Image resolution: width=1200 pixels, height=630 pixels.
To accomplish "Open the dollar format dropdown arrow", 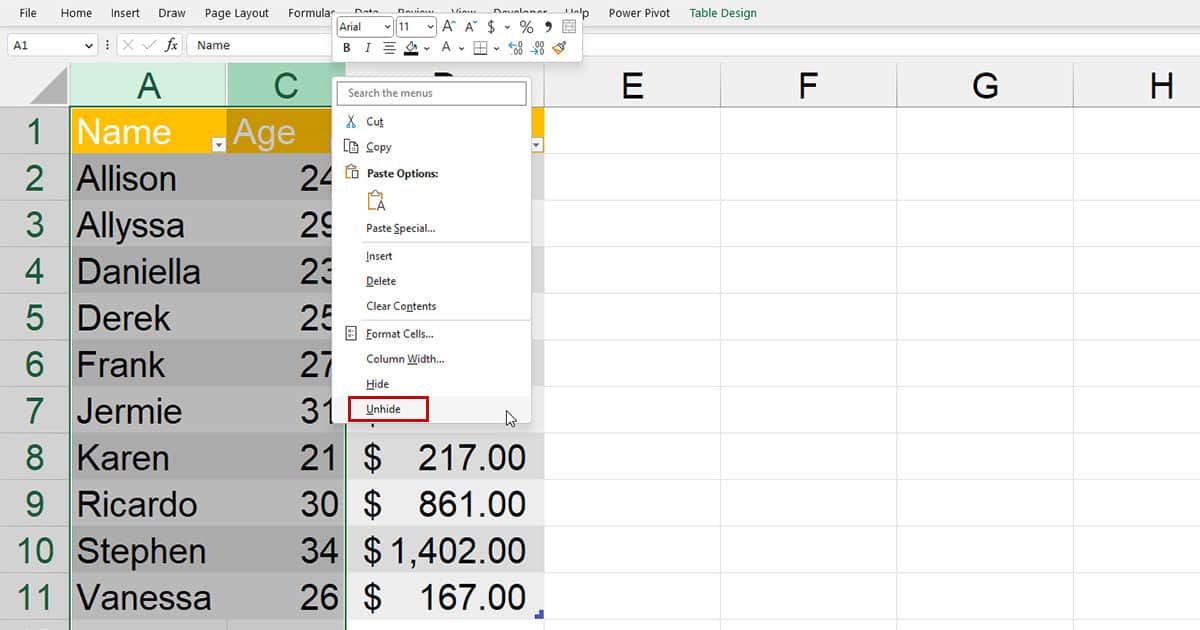I will 507,28.
